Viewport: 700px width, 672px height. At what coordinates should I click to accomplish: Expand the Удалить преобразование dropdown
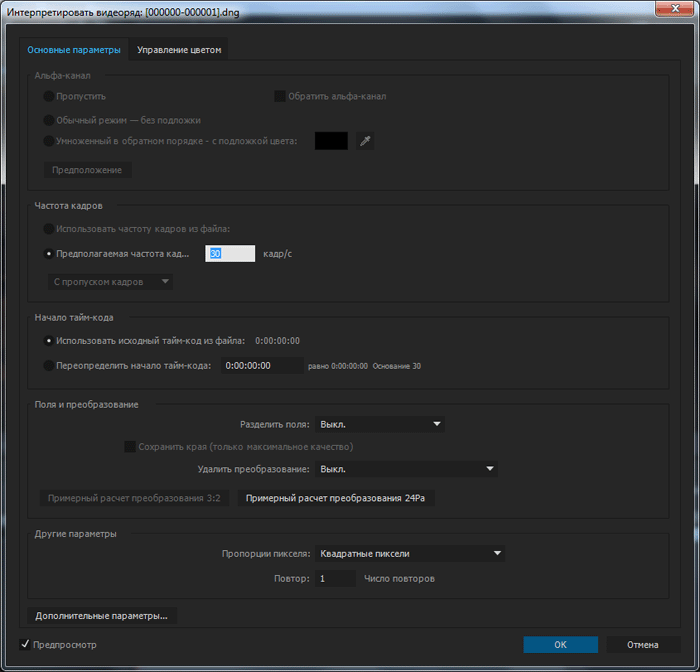[x=406, y=468]
